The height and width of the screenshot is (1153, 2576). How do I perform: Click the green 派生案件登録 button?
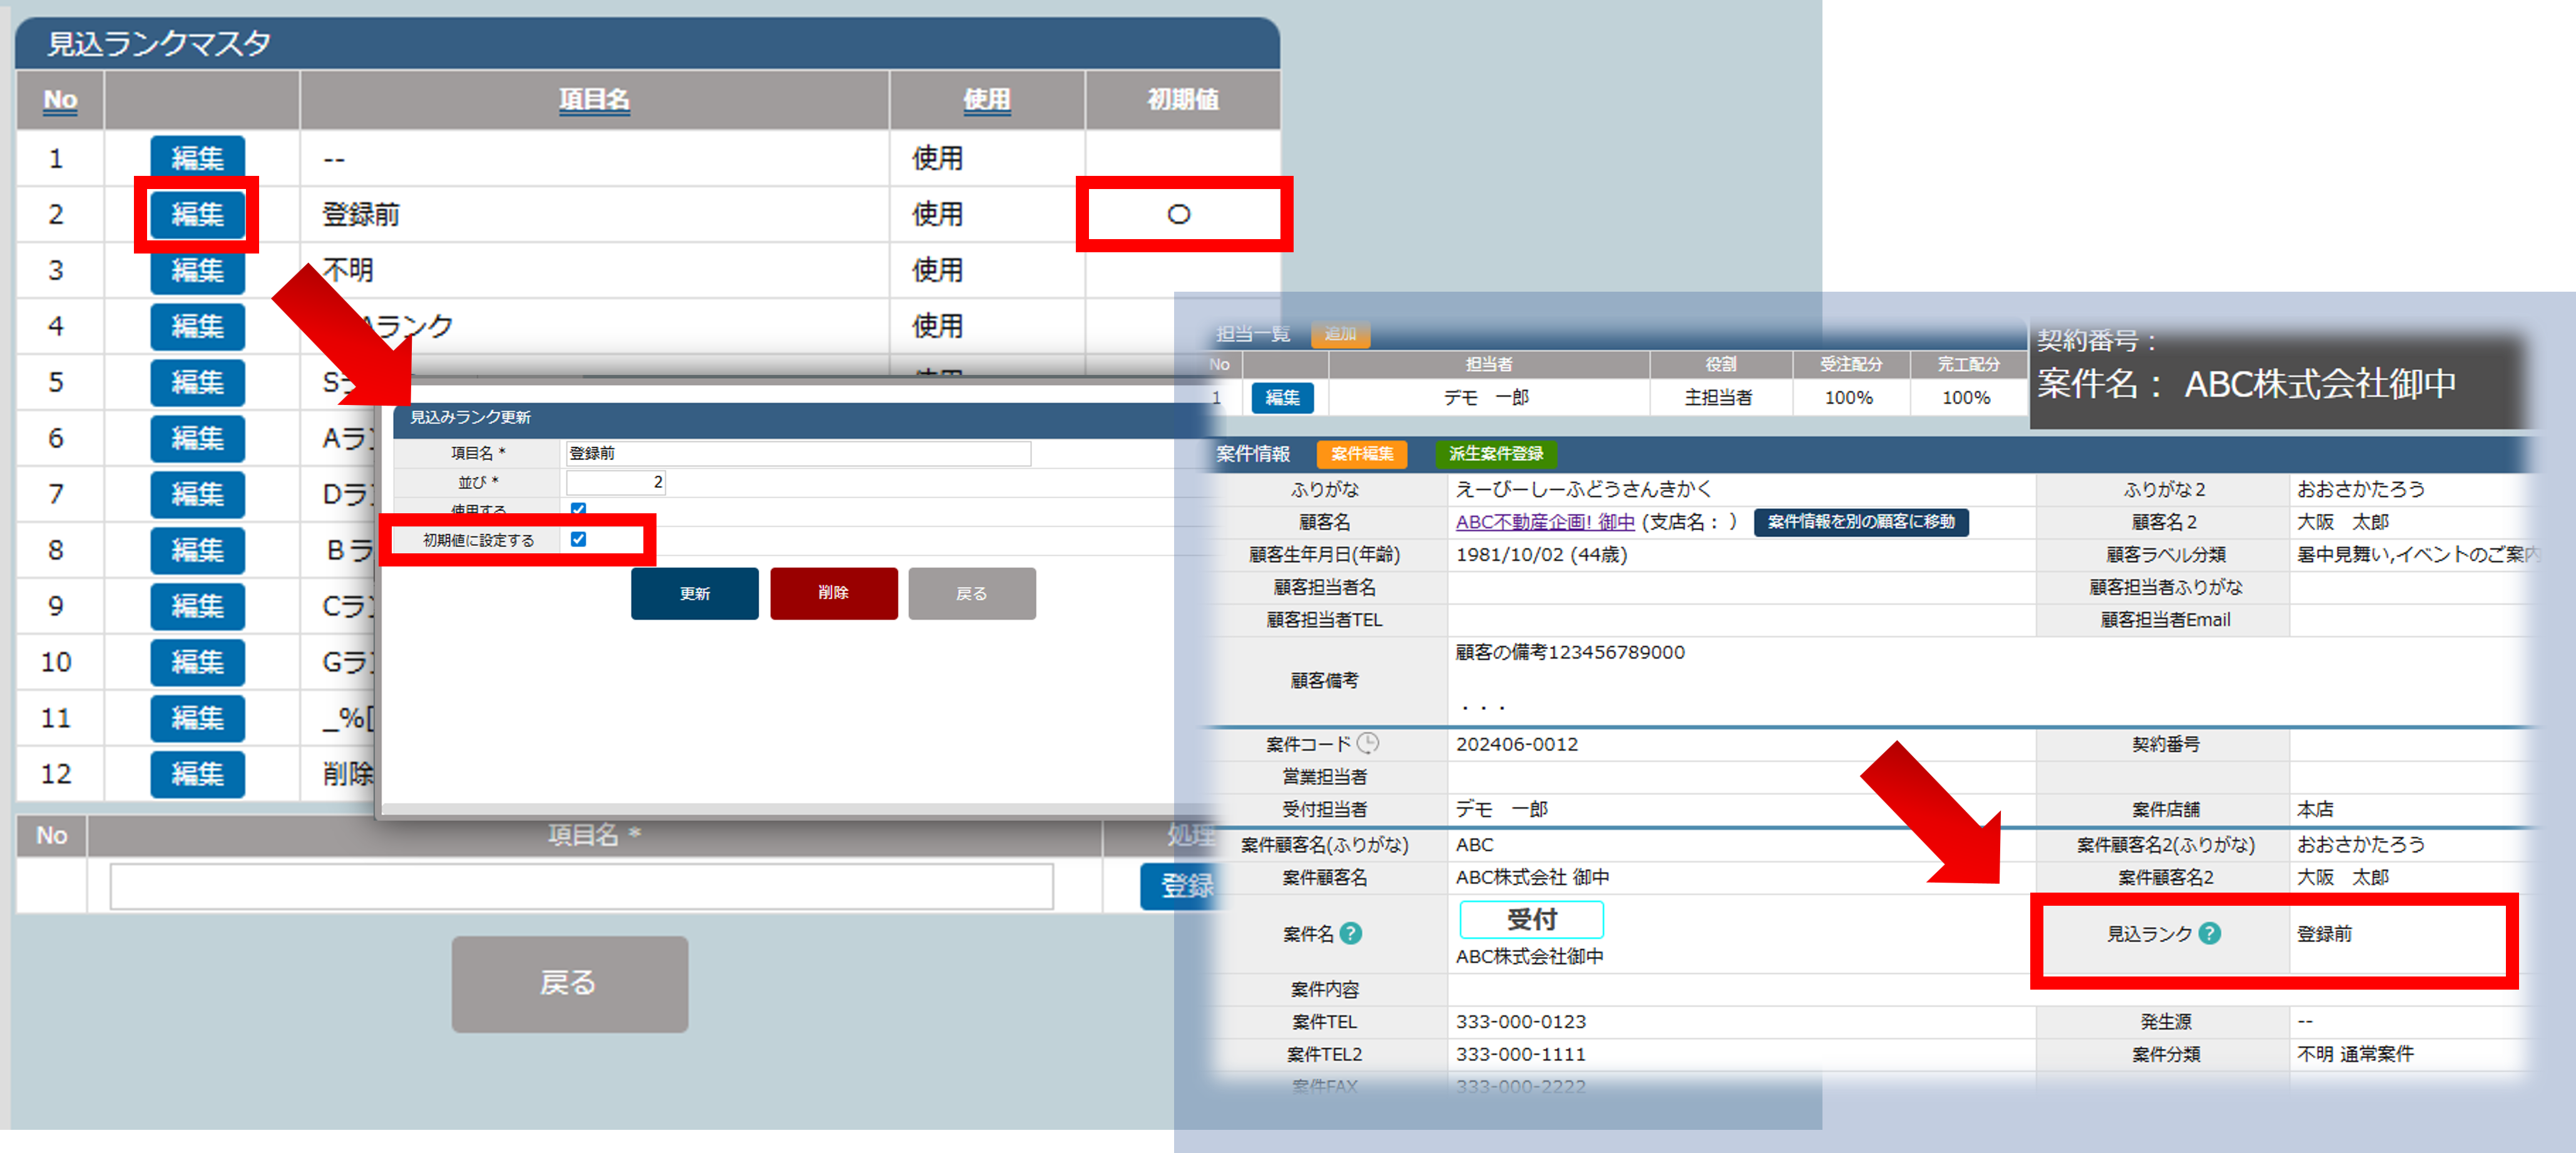click(x=1495, y=454)
